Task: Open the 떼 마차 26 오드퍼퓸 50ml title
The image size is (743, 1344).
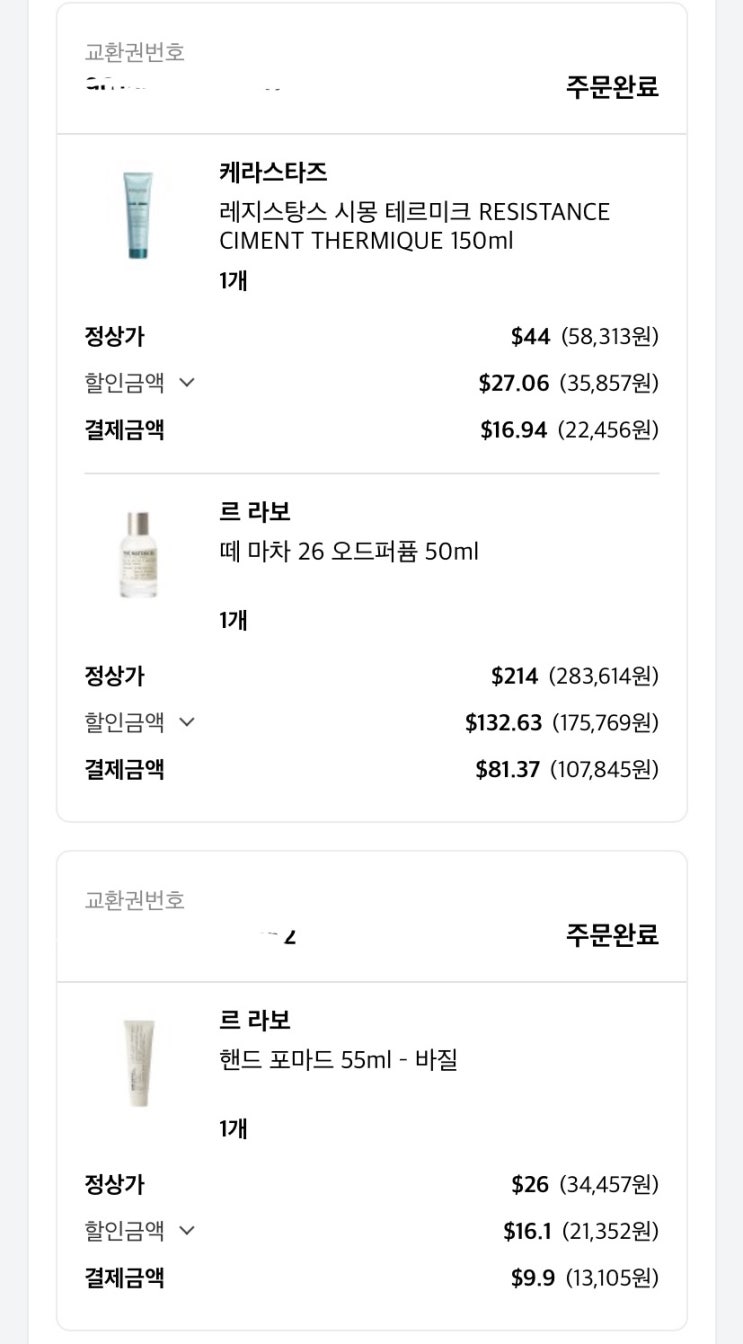Action: click(348, 551)
